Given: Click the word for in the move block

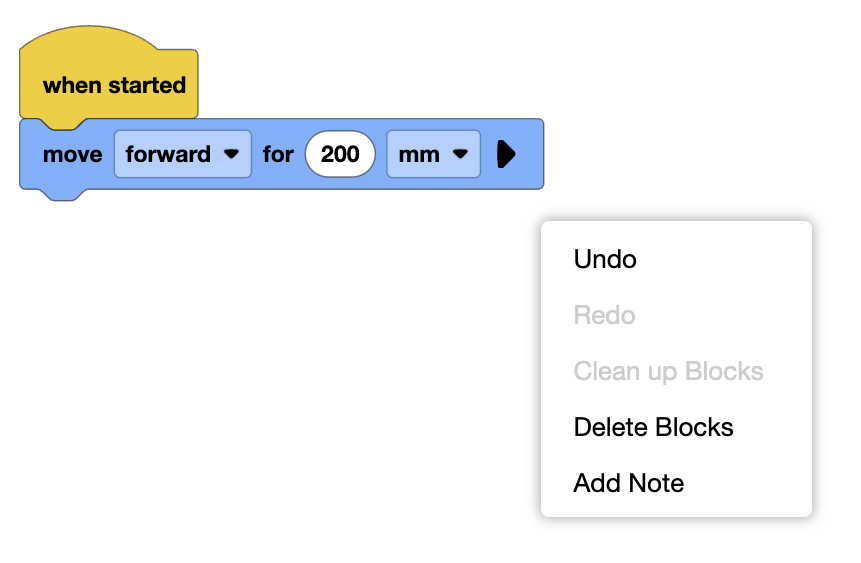Looking at the screenshot, I should click(x=278, y=155).
